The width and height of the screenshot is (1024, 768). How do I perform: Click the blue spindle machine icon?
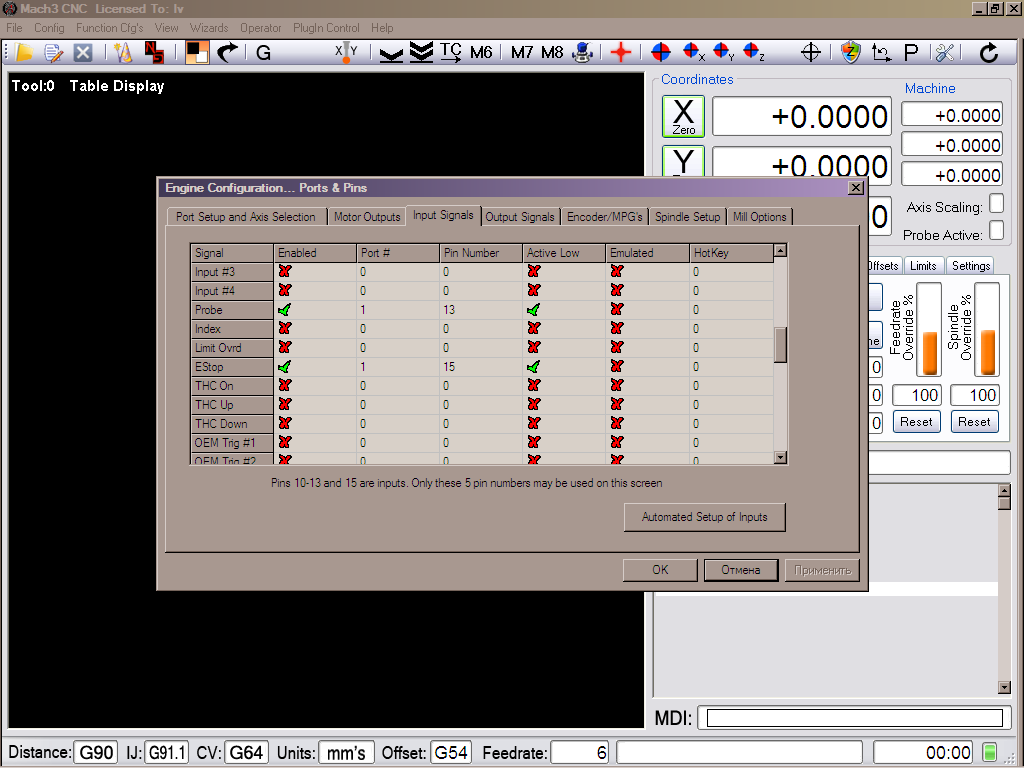point(582,52)
